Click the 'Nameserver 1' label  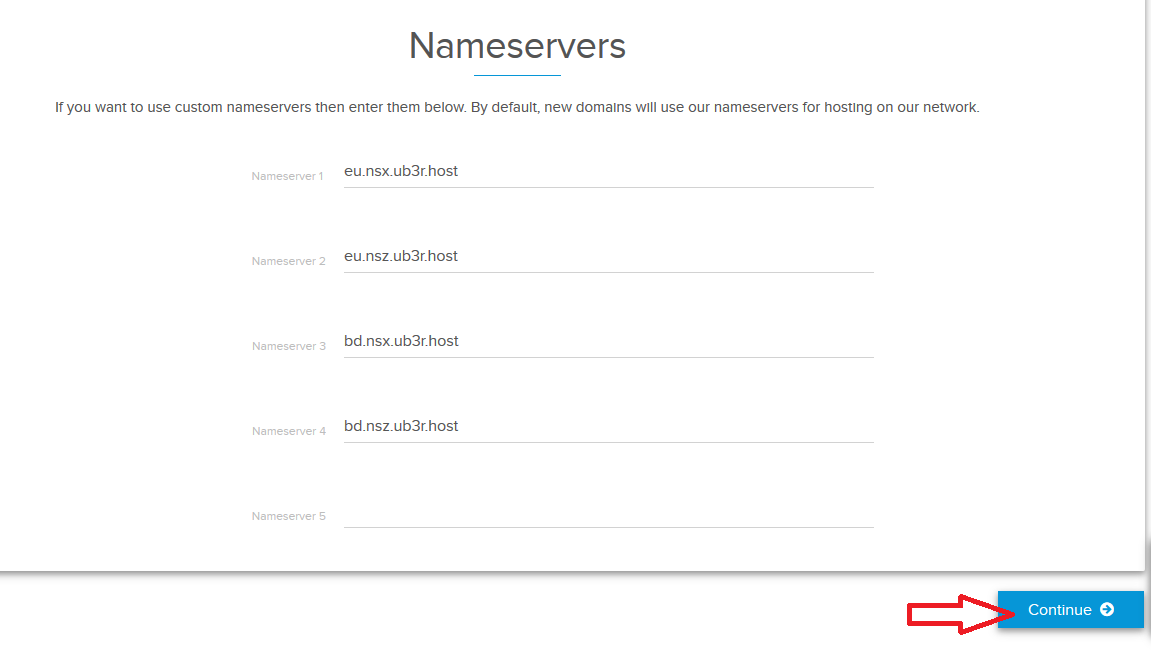(287, 176)
